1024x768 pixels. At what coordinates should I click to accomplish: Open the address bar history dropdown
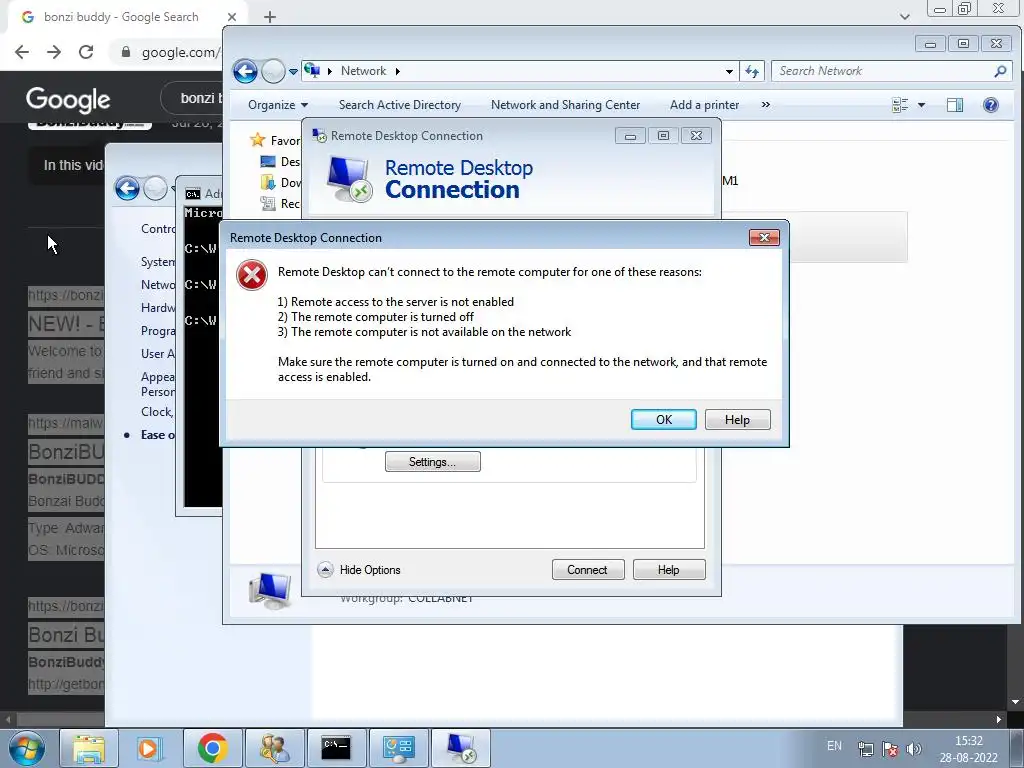[729, 71]
